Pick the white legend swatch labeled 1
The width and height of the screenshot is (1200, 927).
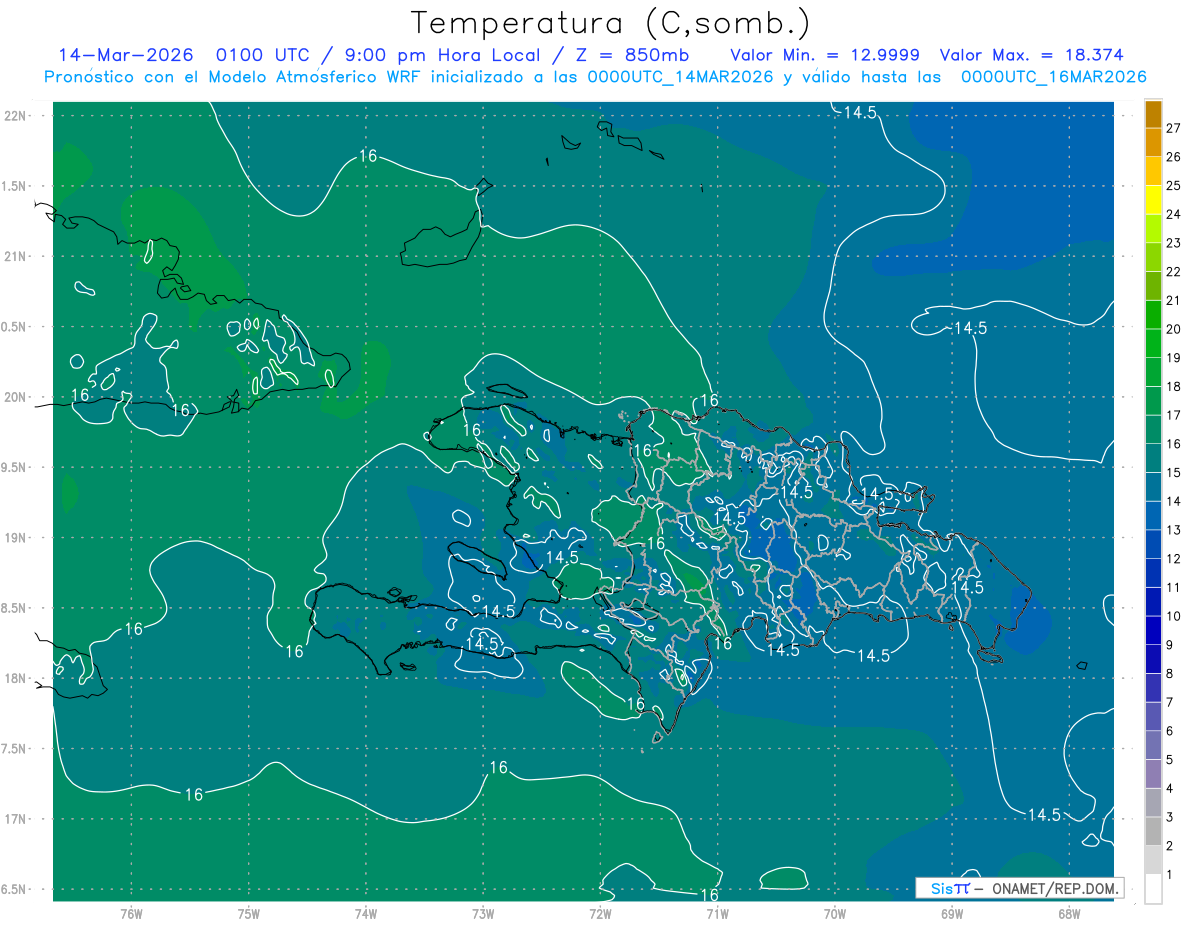(x=1153, y=888)
